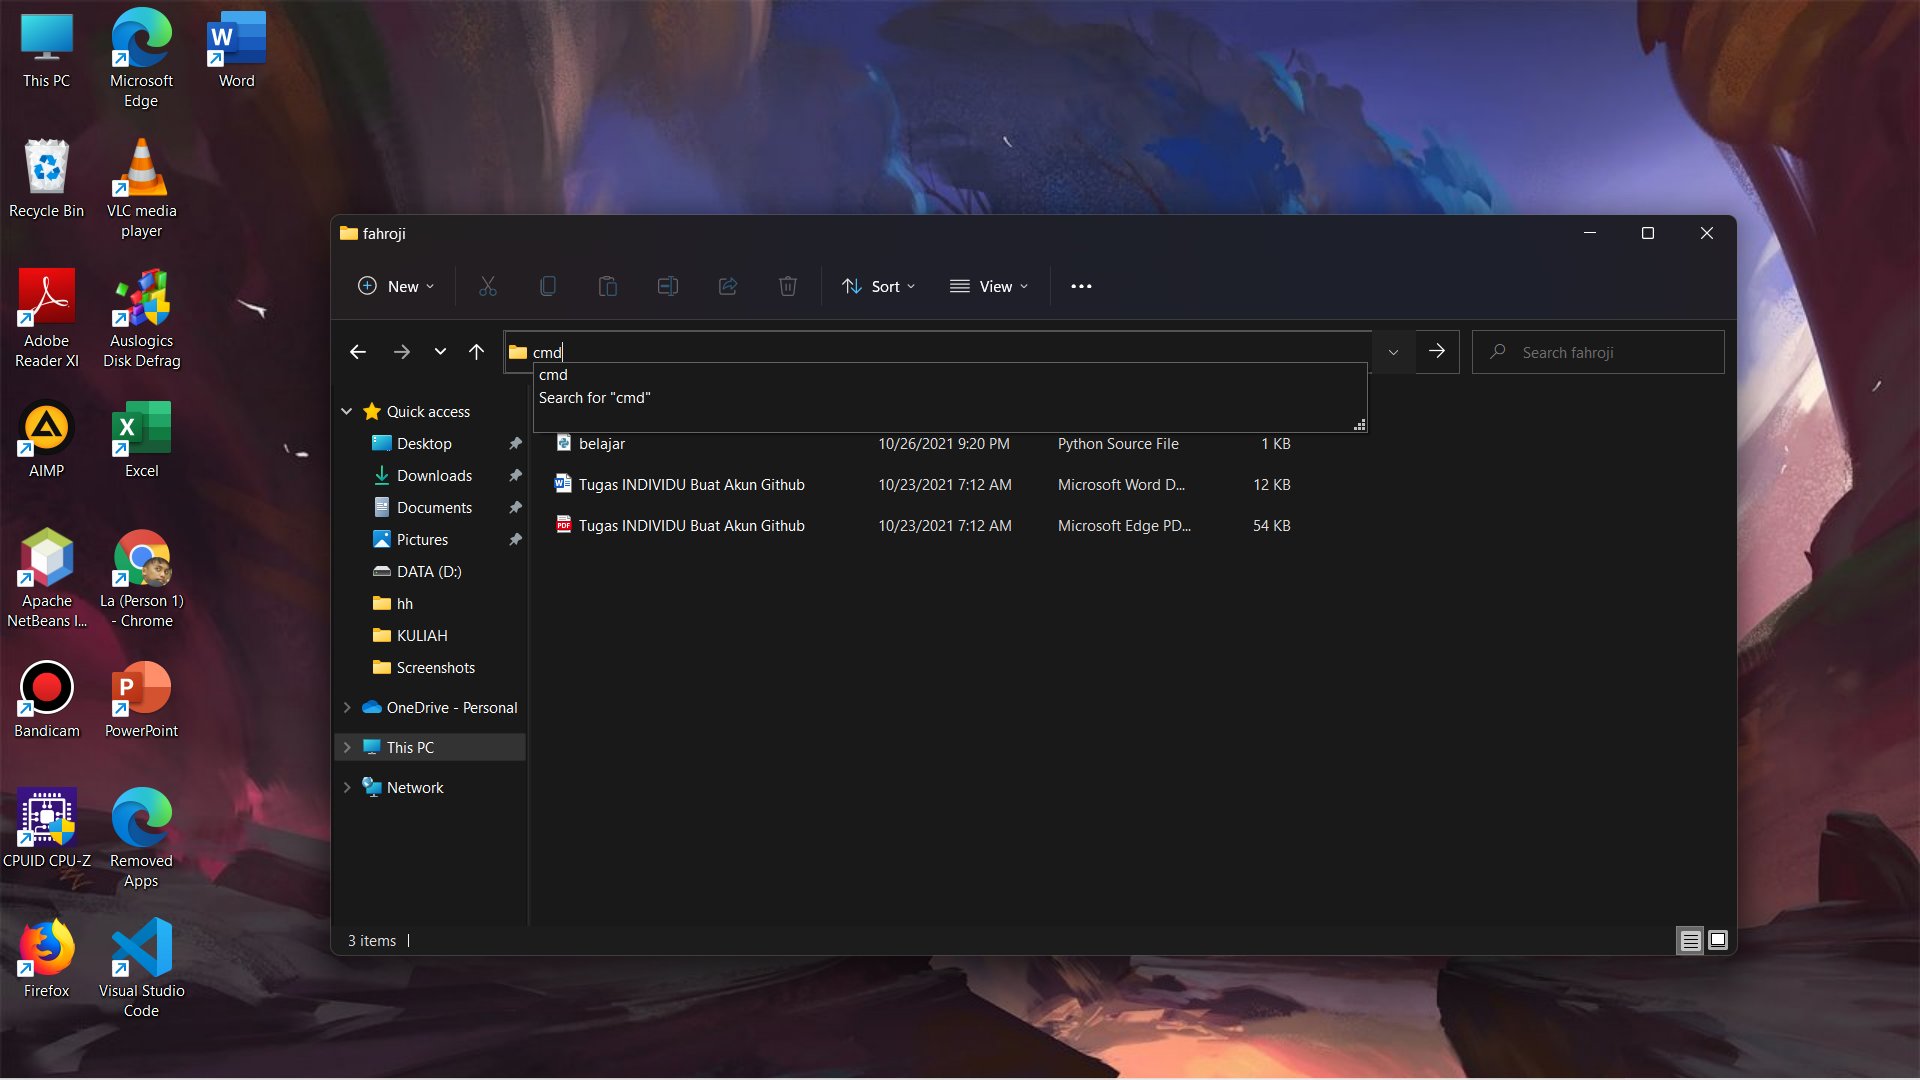Image resolution: width=1920 pixels, height=1080 pixels.
Task: Click the Search fahroji input field
Action: (1610, 352)
